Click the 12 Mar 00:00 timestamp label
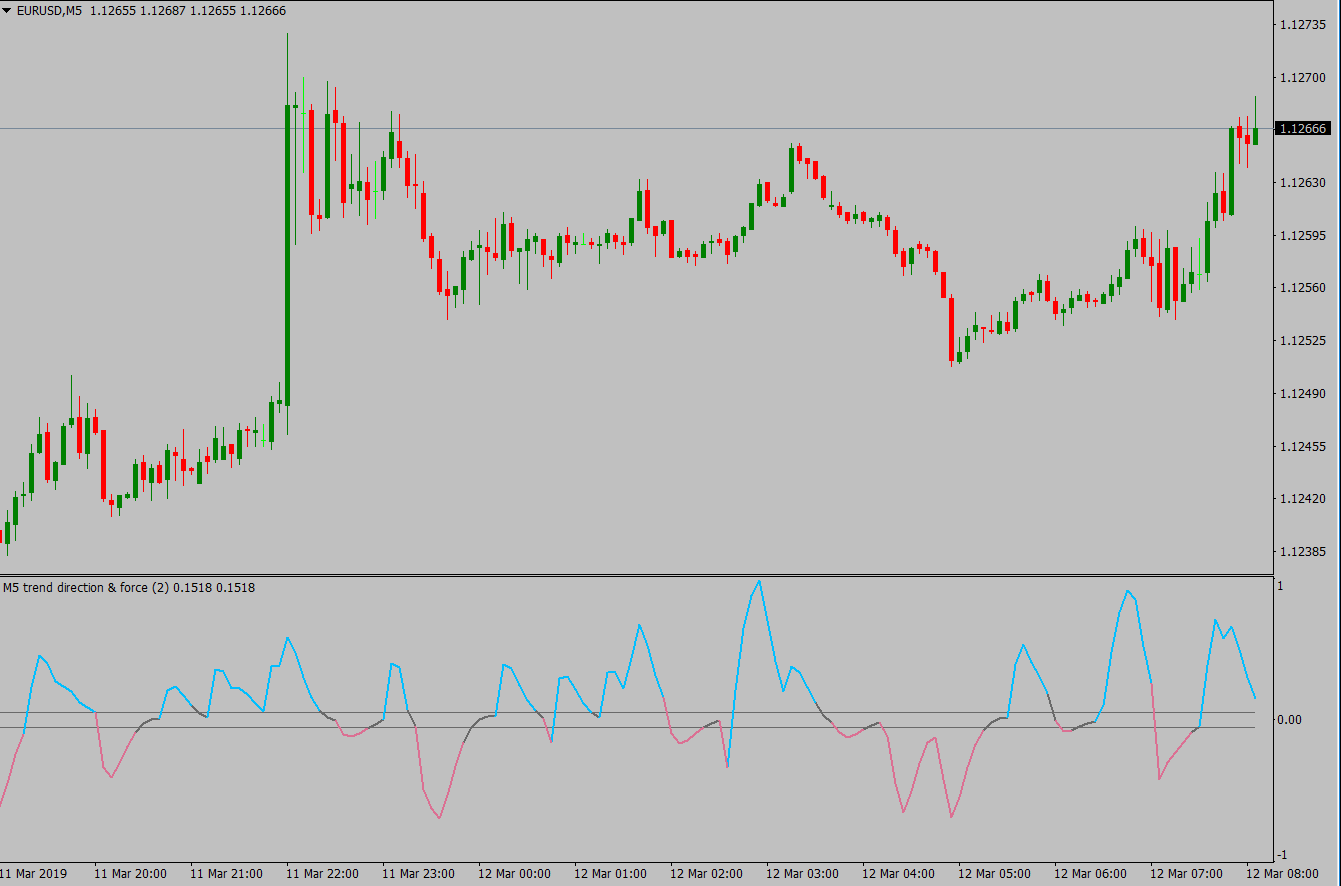The image size is (1341, 886). (x=514, y=872)
